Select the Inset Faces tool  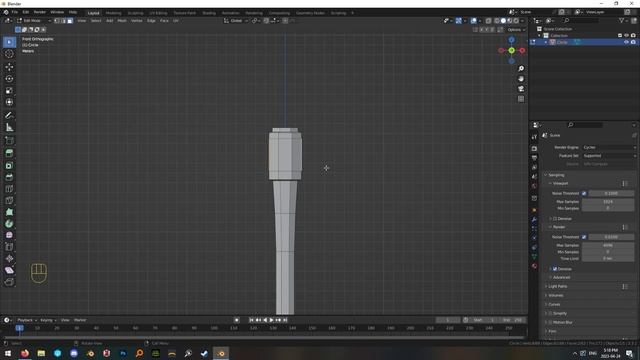pos(9,165)
